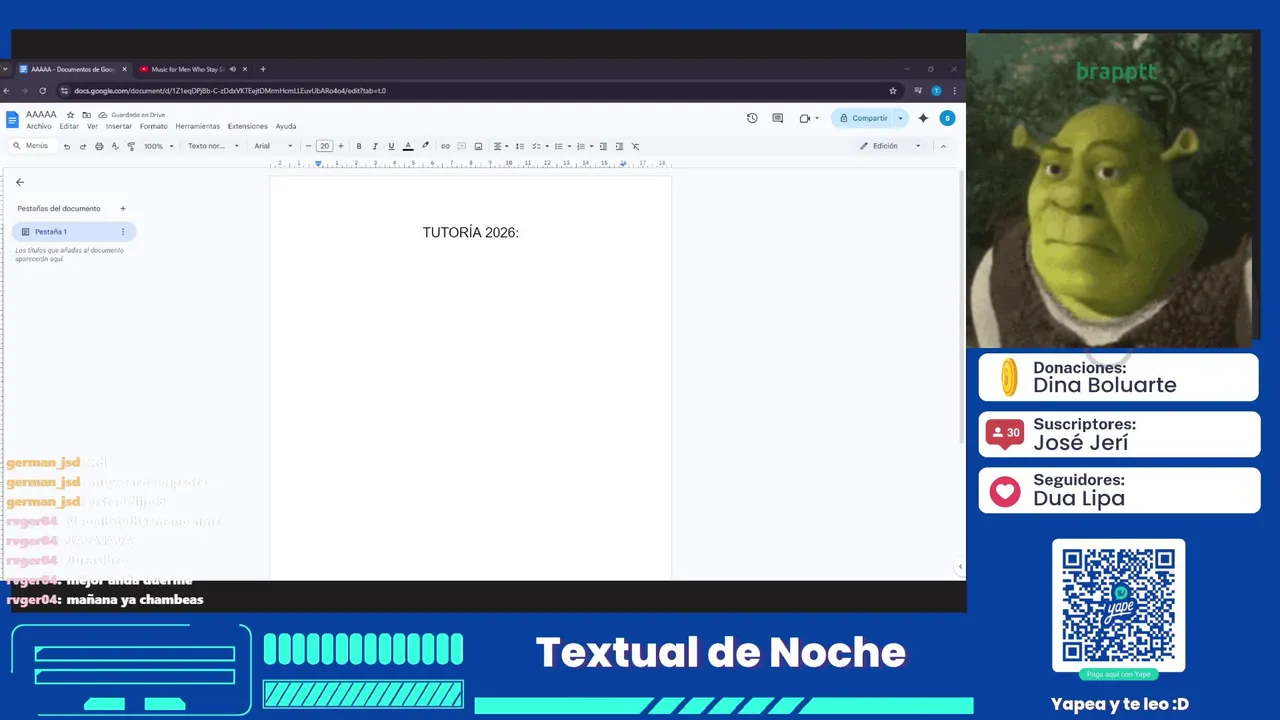Select Pestaña 1 in the sidebar
This screenshot has width=1280, height=720.
click(x=73, y=232)
